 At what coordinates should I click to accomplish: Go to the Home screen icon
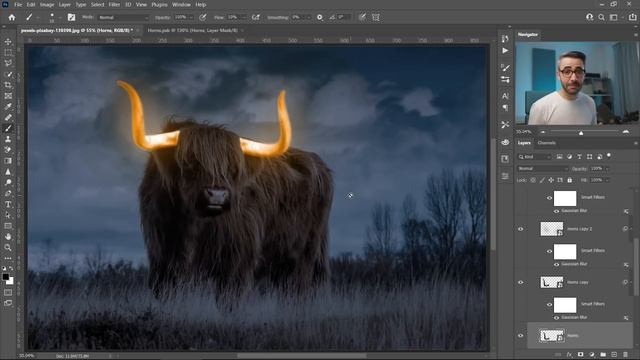click(x=12, y=17)
